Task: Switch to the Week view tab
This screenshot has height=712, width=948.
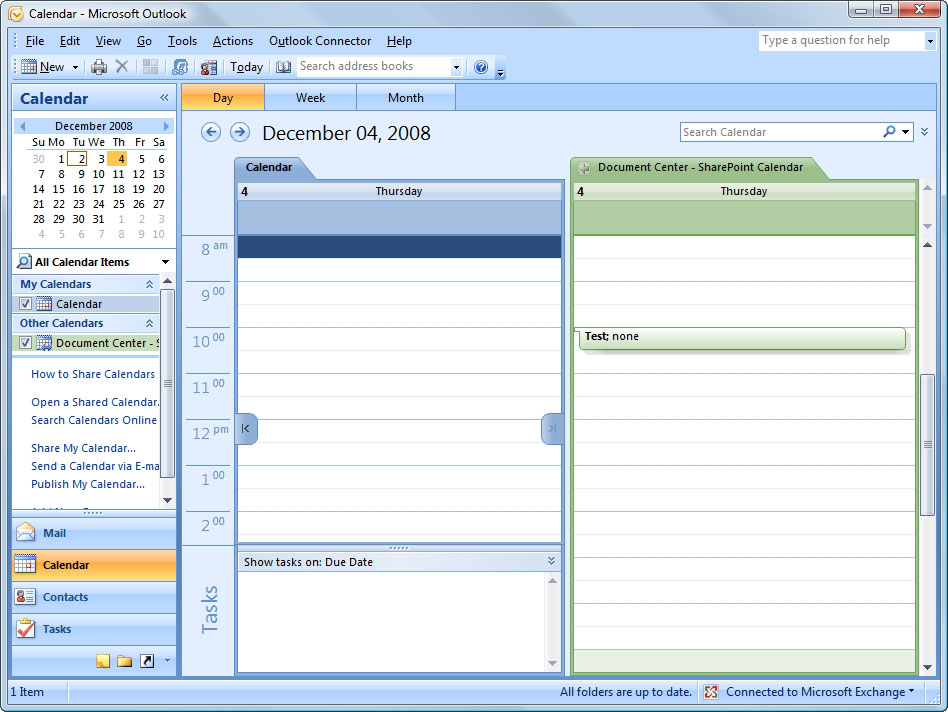Action: (x=310, y=98)
